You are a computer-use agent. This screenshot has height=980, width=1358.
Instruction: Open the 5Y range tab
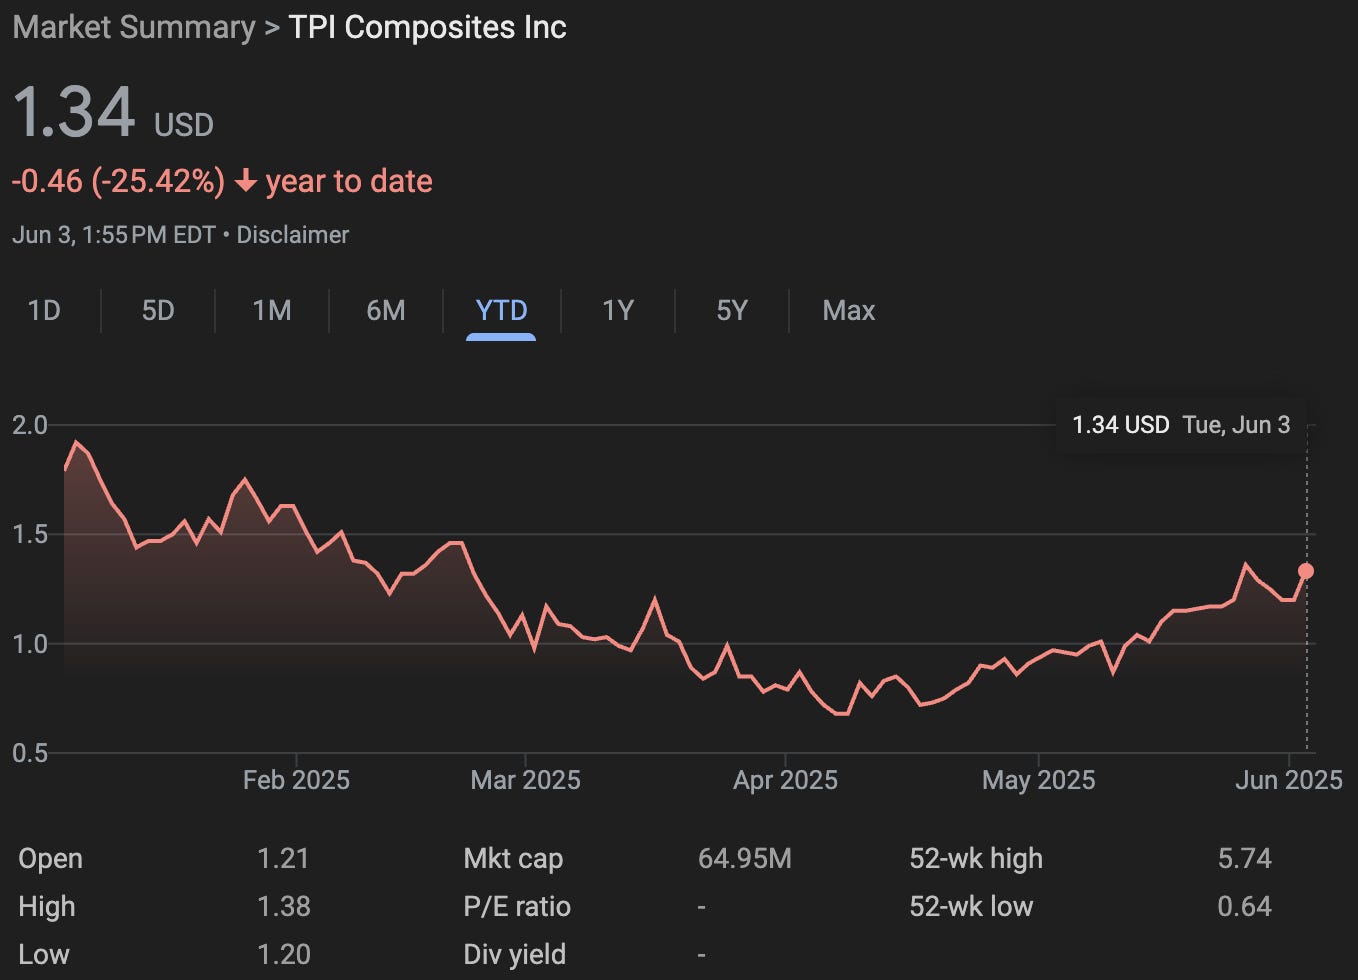[x=732, y=310]
